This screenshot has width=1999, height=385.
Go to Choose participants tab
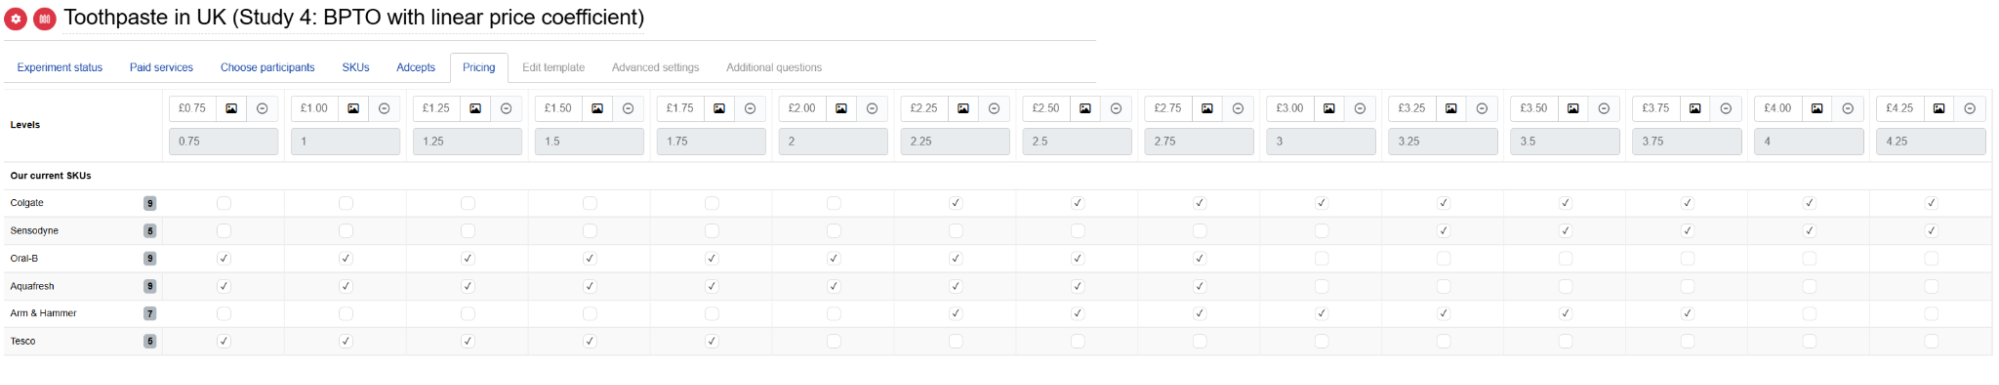click(267, 68)
